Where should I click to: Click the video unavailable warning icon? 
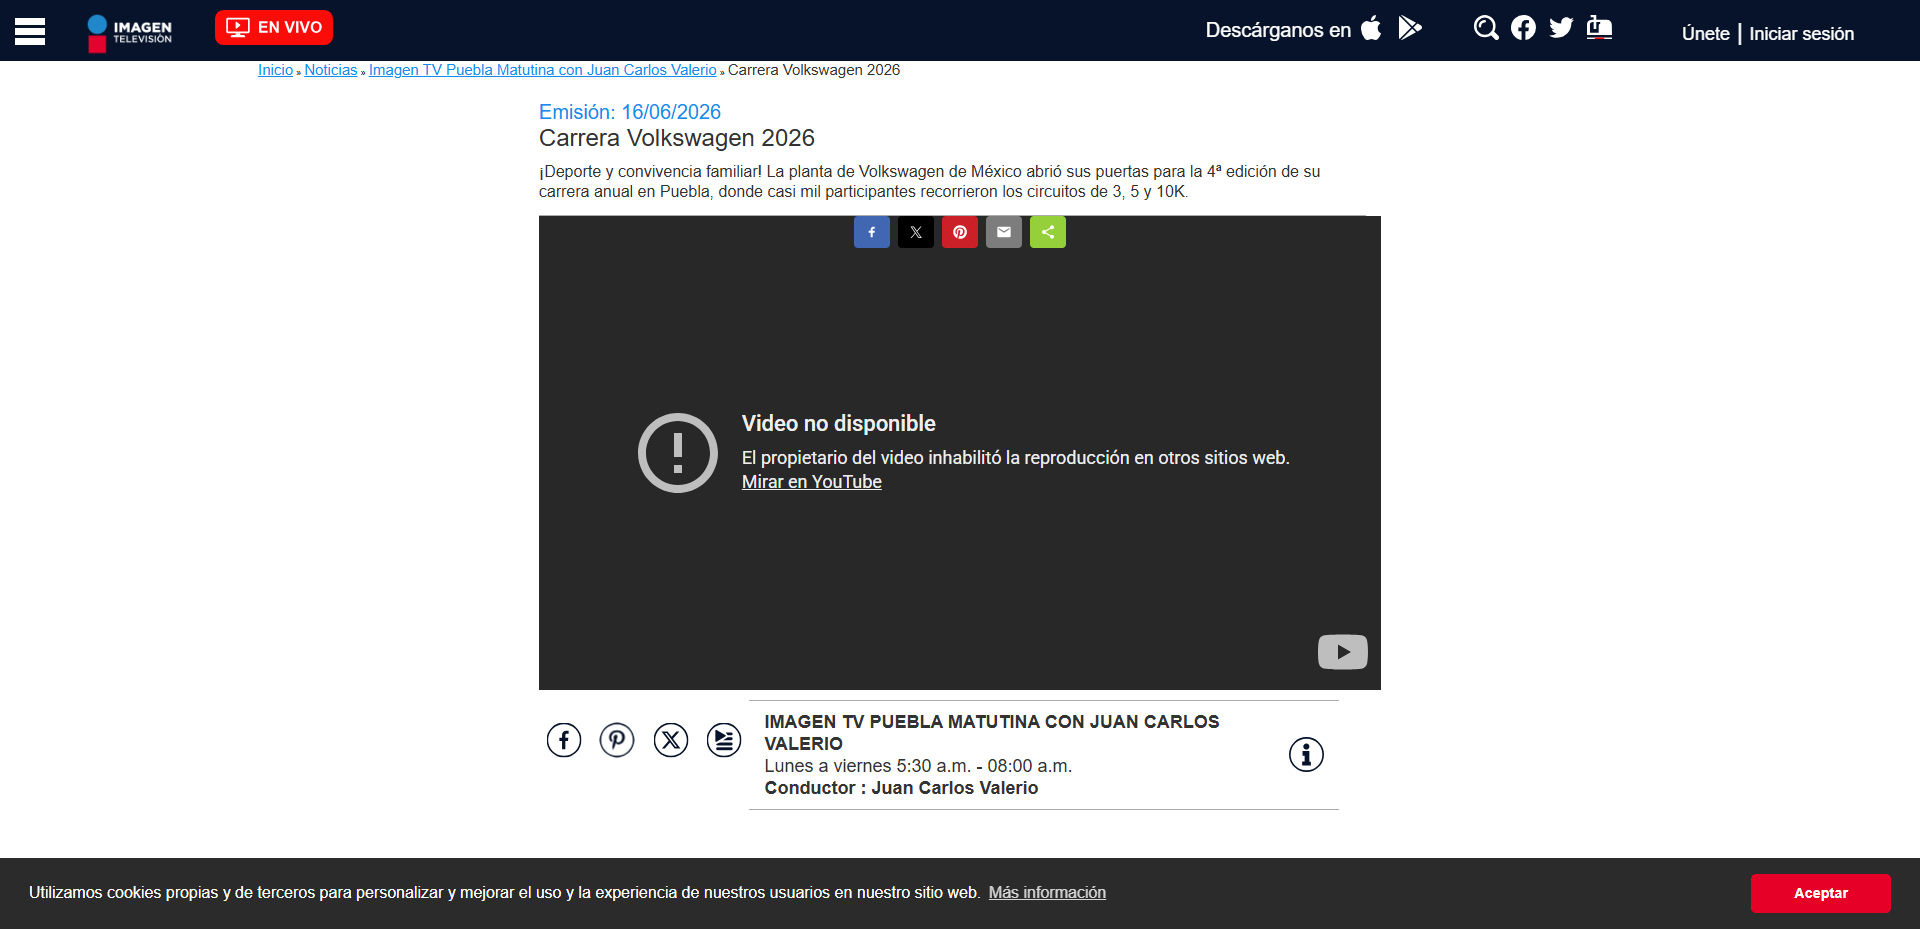(x=678, y=453)
